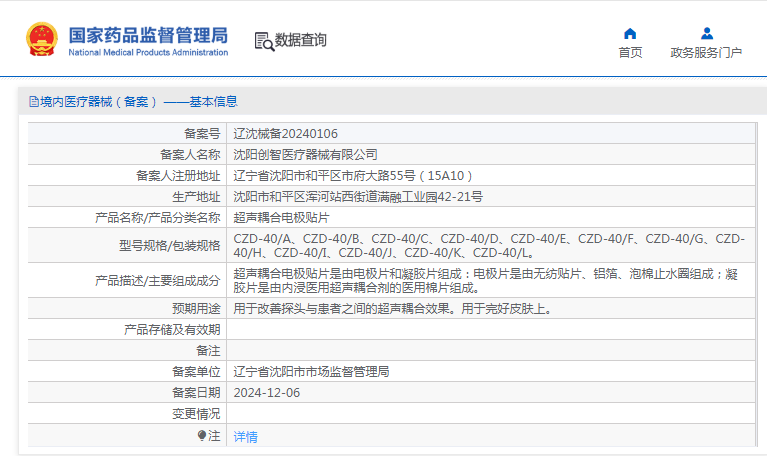Open 政务服务门户 link

pyautogui.click(x=706, y=52)
